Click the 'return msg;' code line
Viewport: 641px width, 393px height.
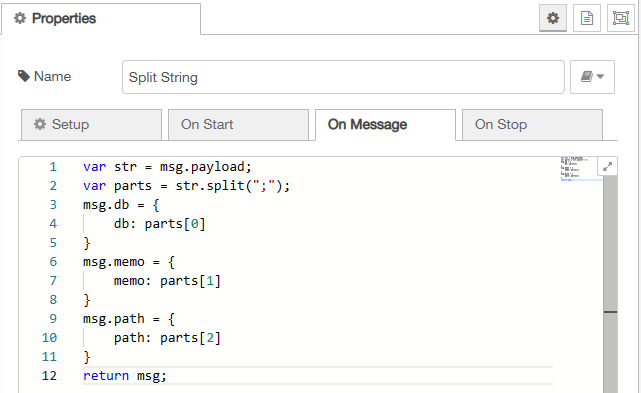[x=125, y=376]
